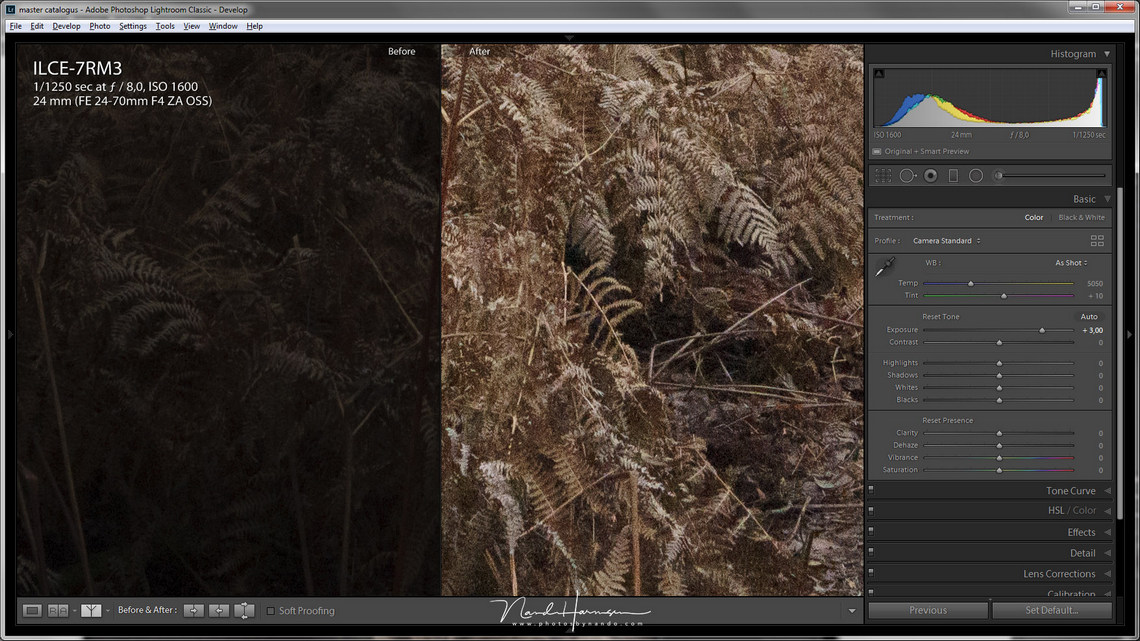The height and width of the screenshot is (641, 1140).
Task: Switch to Loupe view
Action: click(32, 610)
